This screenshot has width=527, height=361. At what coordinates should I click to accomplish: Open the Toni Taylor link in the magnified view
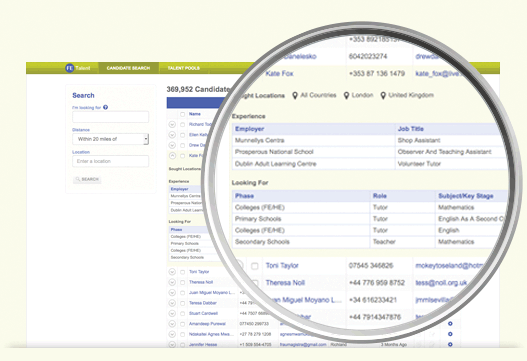tap(282, 266)
